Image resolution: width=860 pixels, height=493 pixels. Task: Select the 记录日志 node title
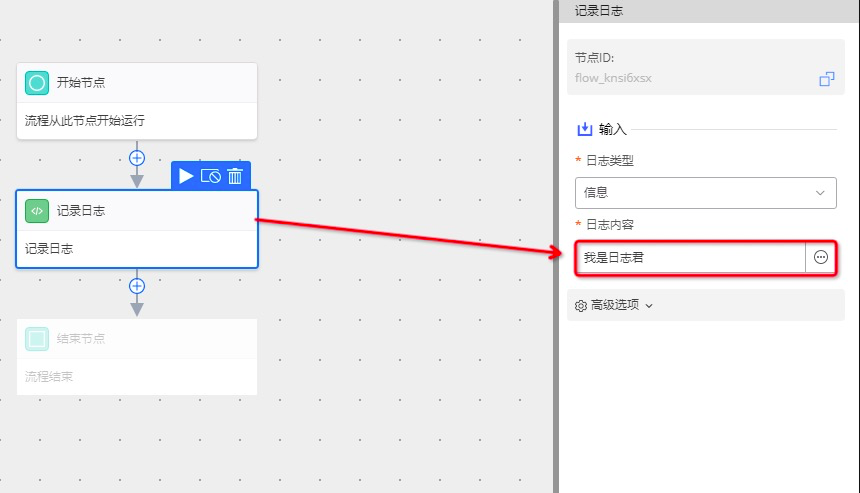[x=81, y=211]
